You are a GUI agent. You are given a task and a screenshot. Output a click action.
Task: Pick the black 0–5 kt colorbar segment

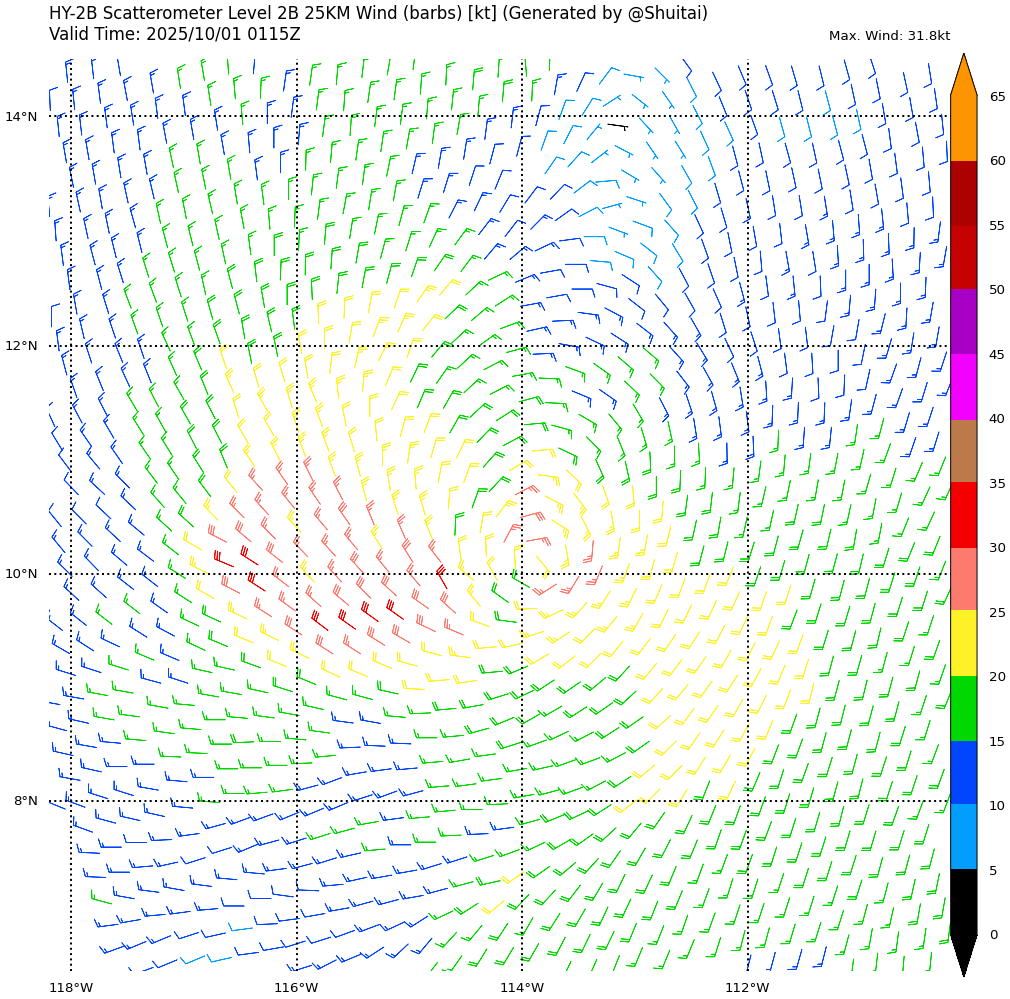tap(963, 902)
